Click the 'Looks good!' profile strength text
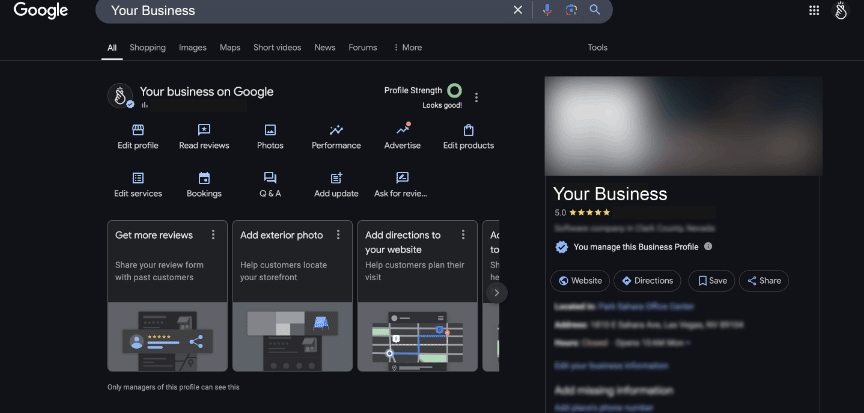Screen dimensions: 864x413 click(442, 105)
